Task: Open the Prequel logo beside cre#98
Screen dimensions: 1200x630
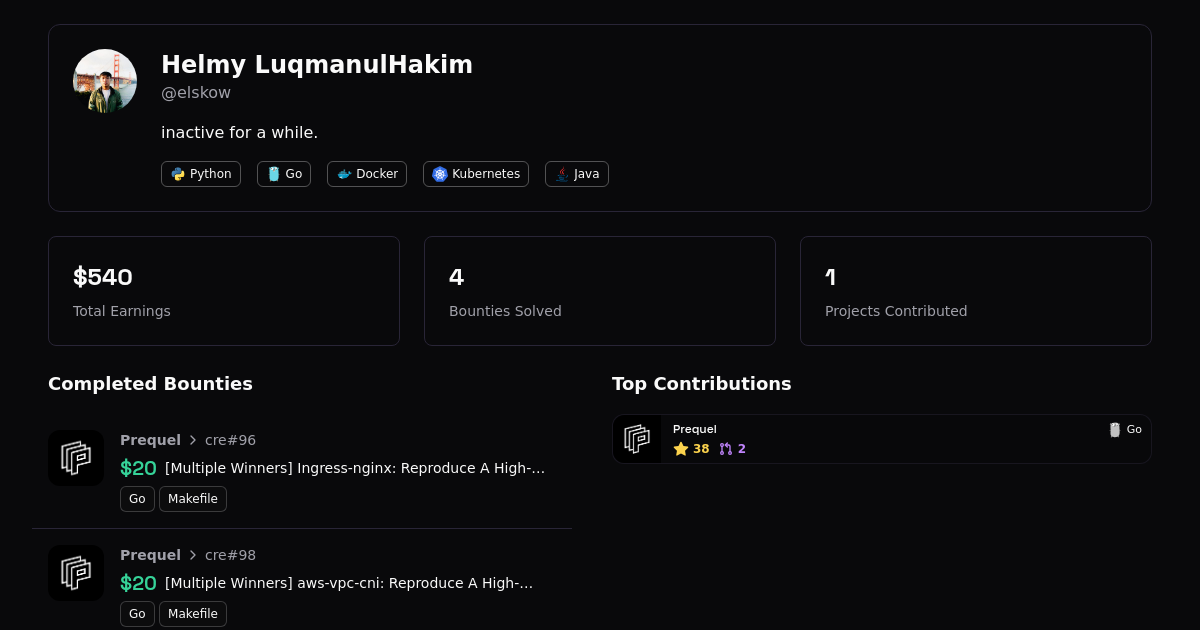Action: coord(76,573)
